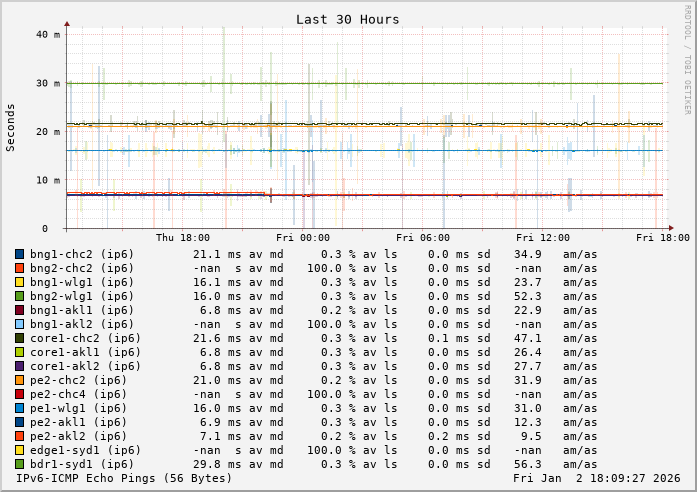Click the bng1-chc2 legend color swatch
The height and width of the screenshot is (492, 697).
coord(19,254)
